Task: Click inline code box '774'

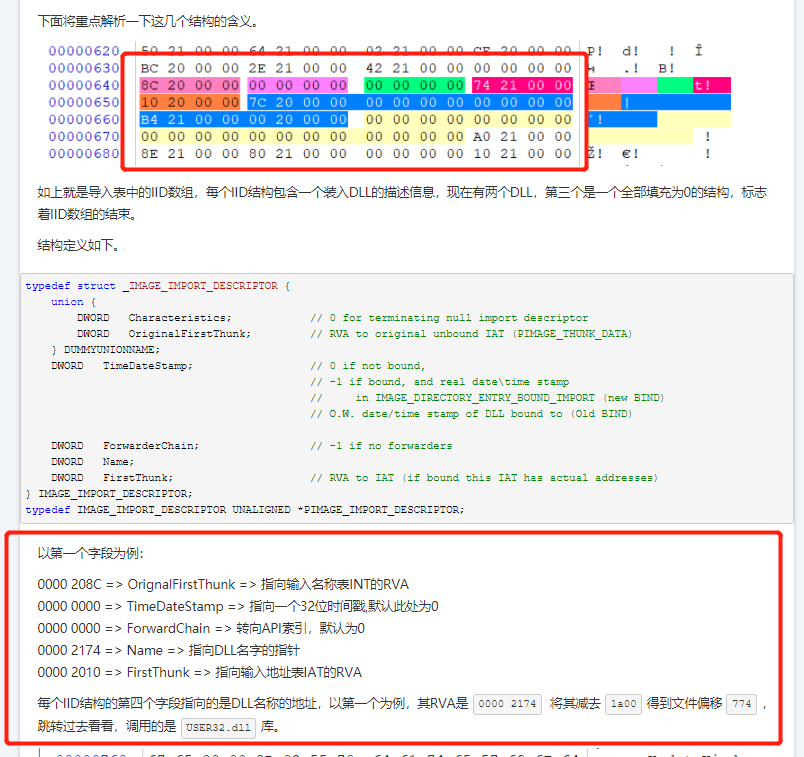Action: [741, 704]
